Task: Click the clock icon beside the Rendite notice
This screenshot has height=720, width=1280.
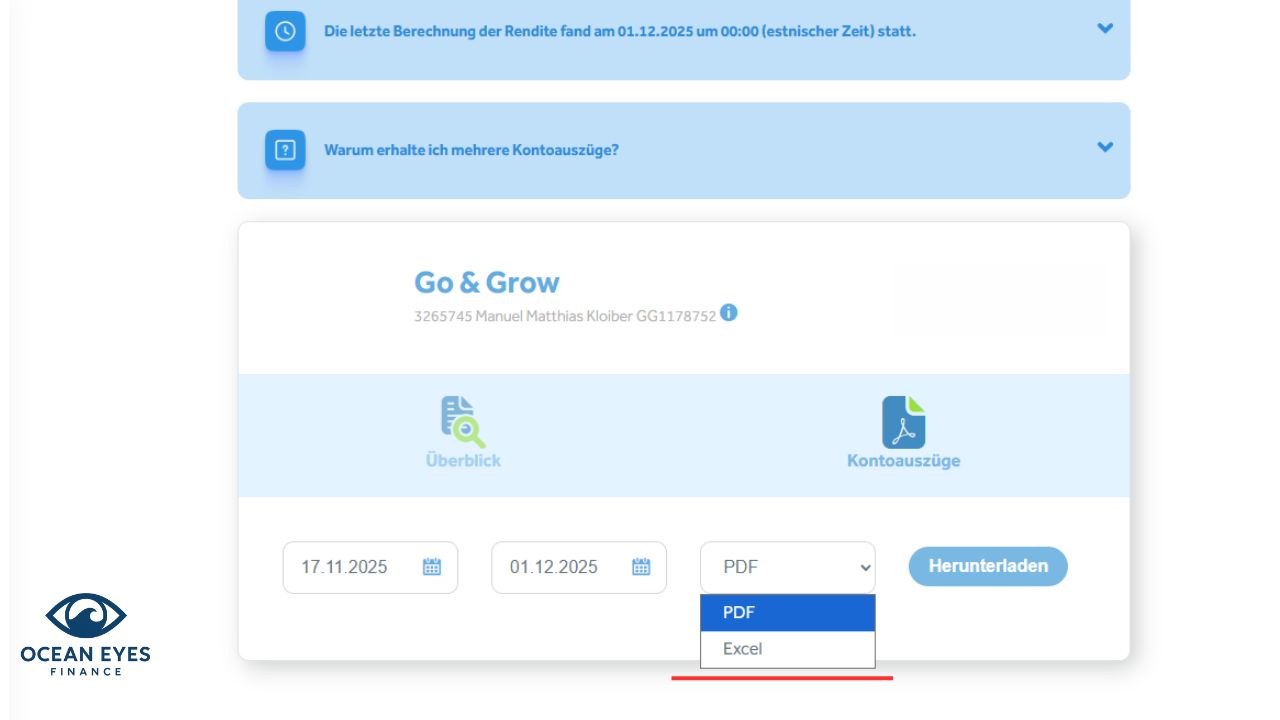Action: click(x=285, y=30)
